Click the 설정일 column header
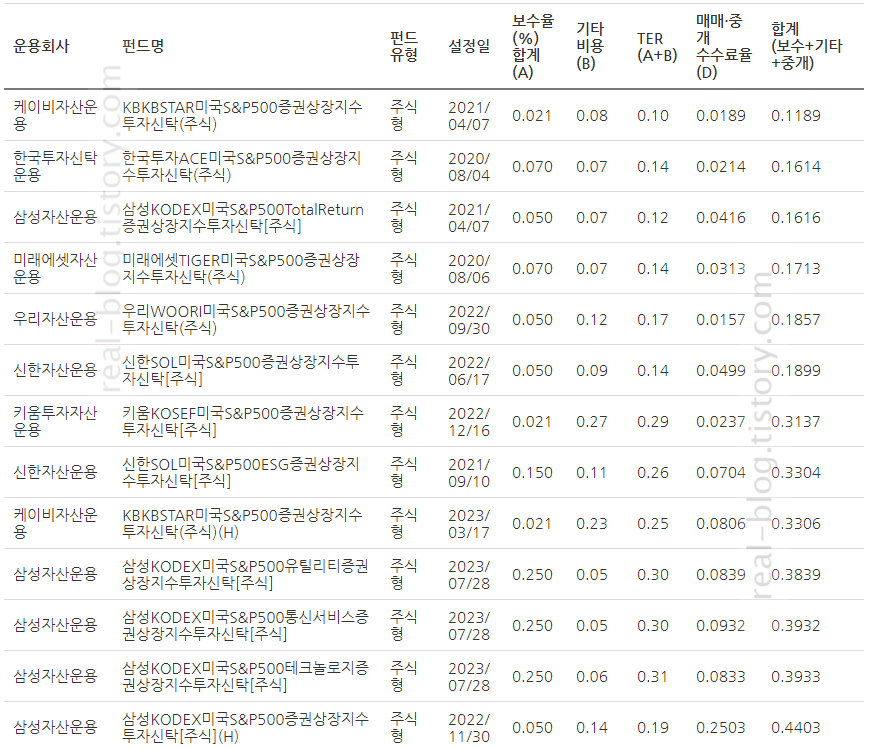The image size is (871, 749). pos(469,46)
